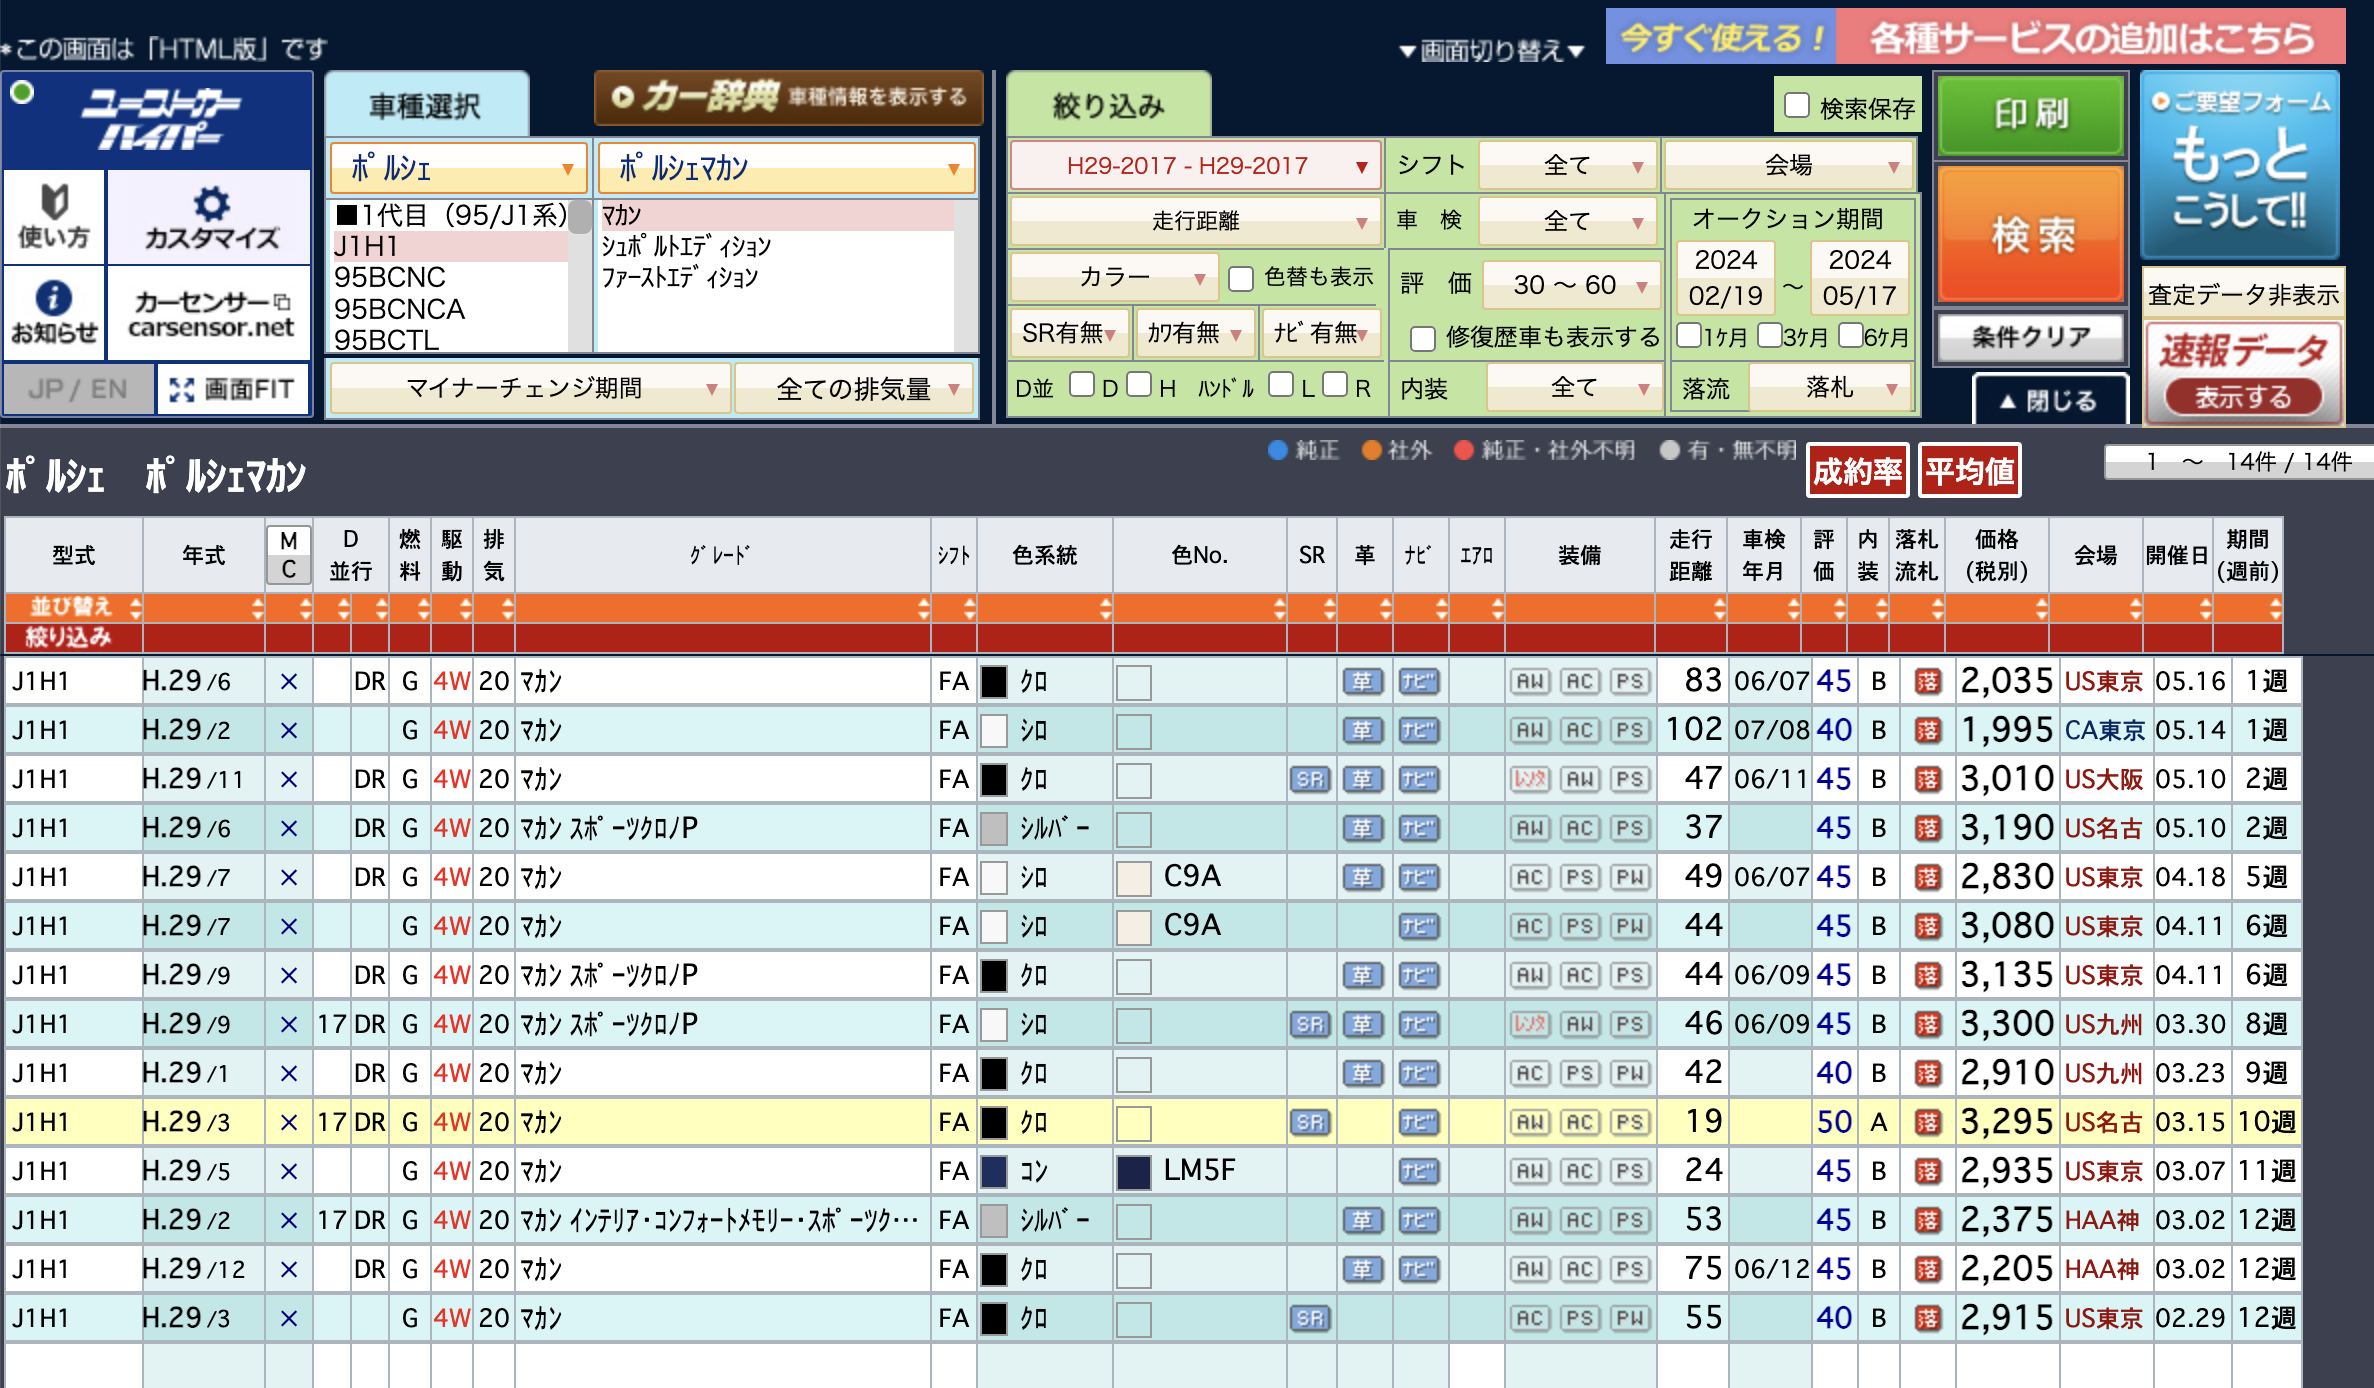Image resolution: width=2374 pixels, height=1388 pixels.
Task: Open the カーセンサー carsensor.net link
Action: pyautogui.click(x=210, y=312)
